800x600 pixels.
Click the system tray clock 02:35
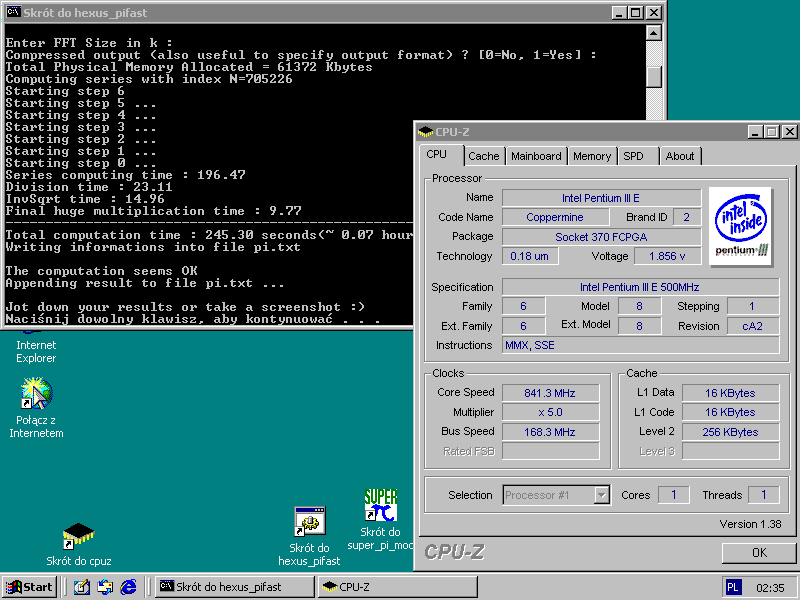coord(770,588)
